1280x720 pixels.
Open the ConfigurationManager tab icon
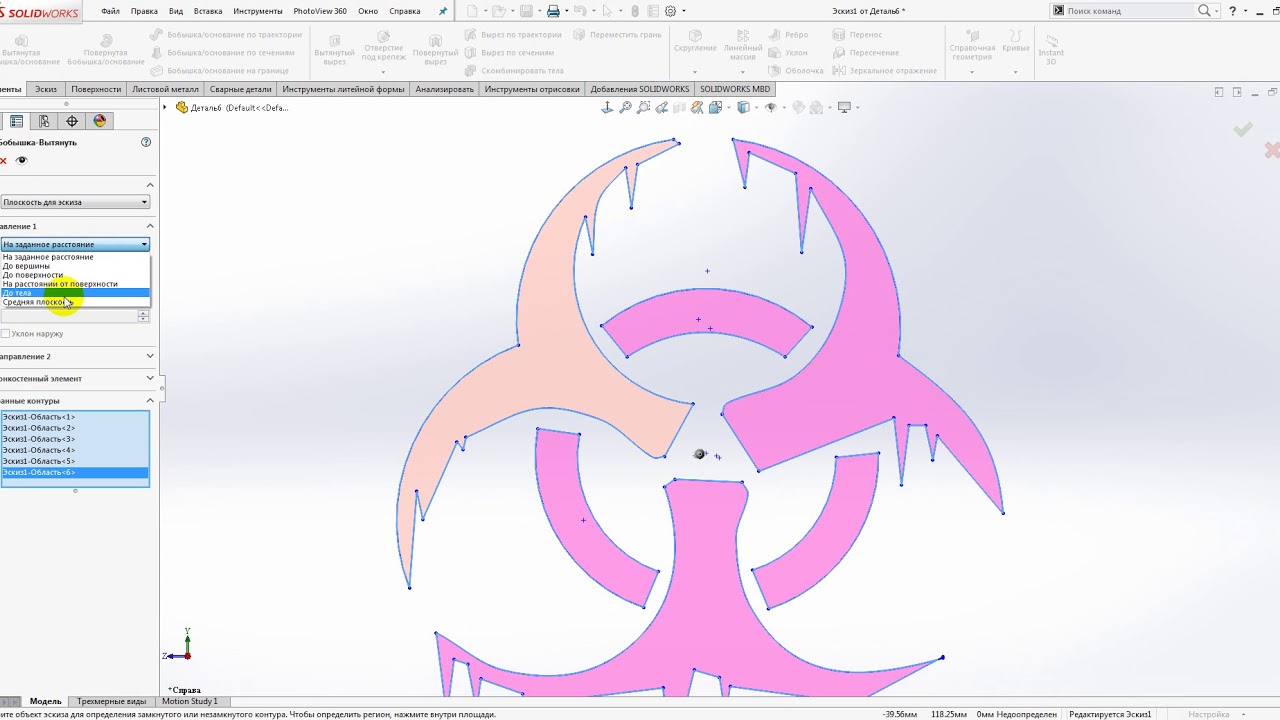pos(44,121)
